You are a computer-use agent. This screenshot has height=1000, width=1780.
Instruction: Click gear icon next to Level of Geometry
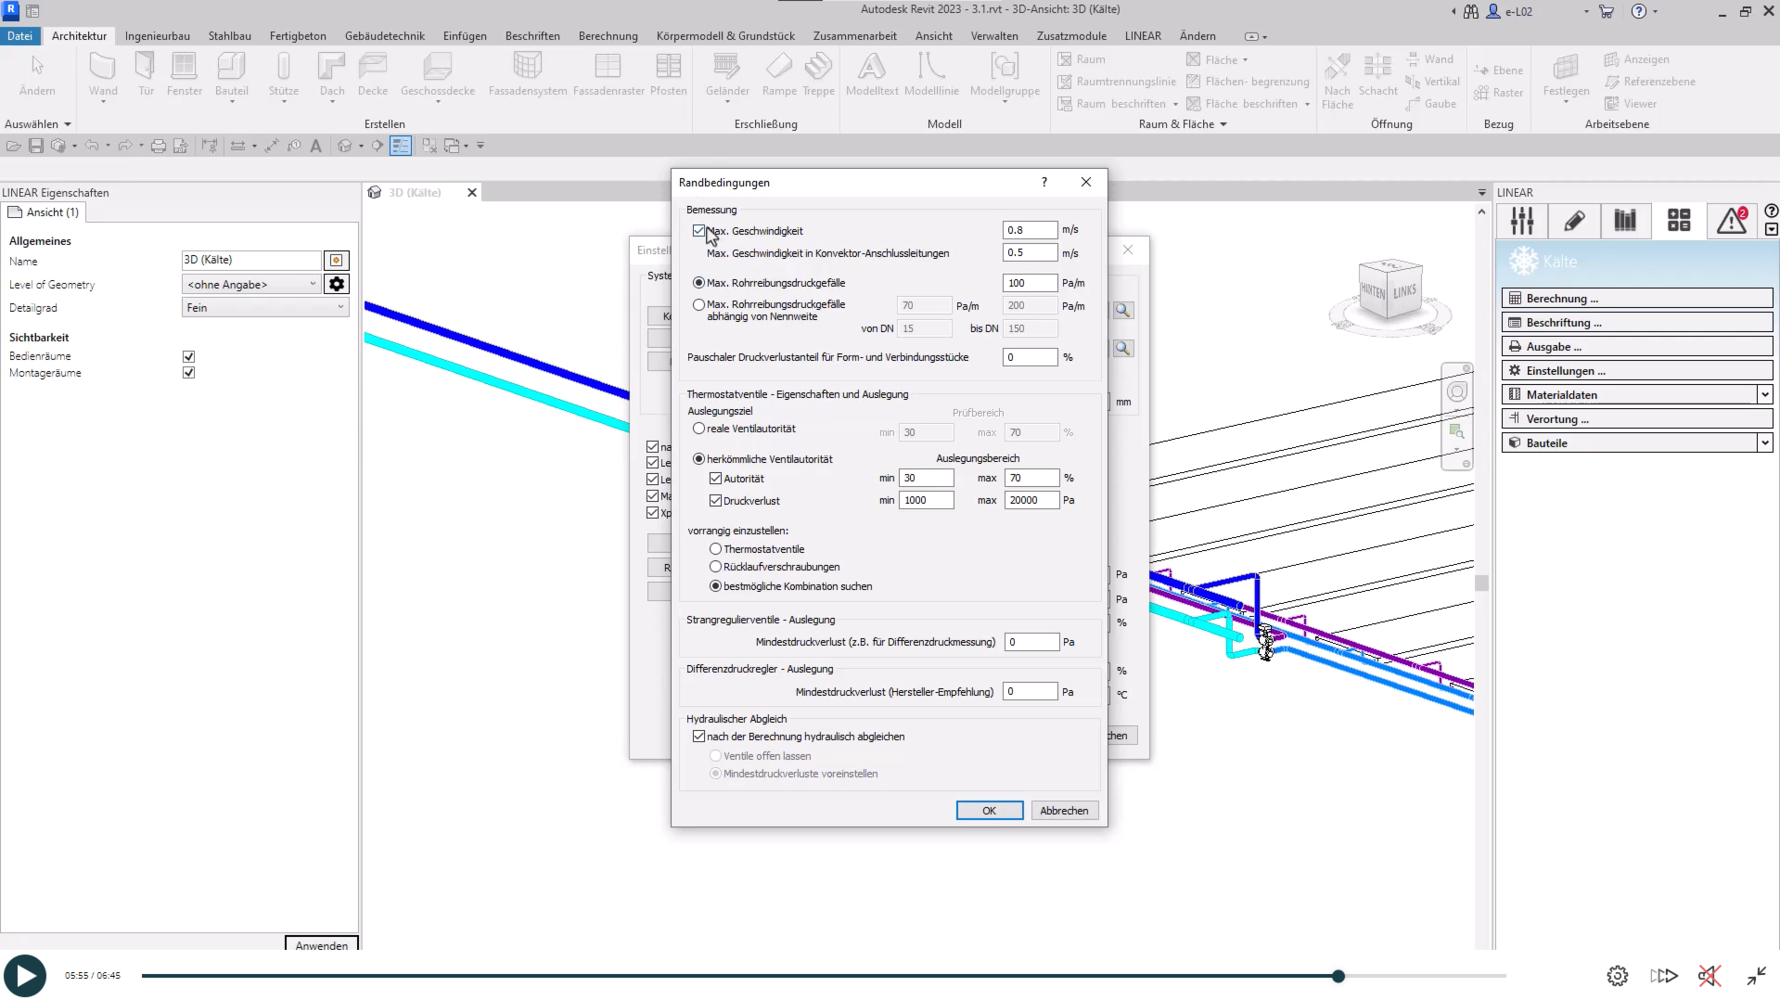tap(337, 285)
